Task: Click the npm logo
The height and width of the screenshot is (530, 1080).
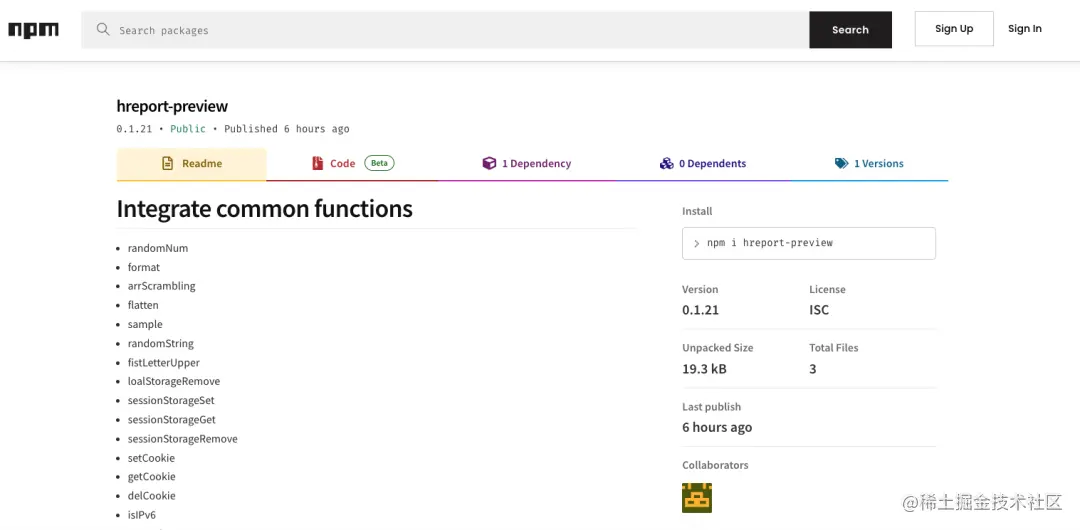Action: tap(34, 30)
